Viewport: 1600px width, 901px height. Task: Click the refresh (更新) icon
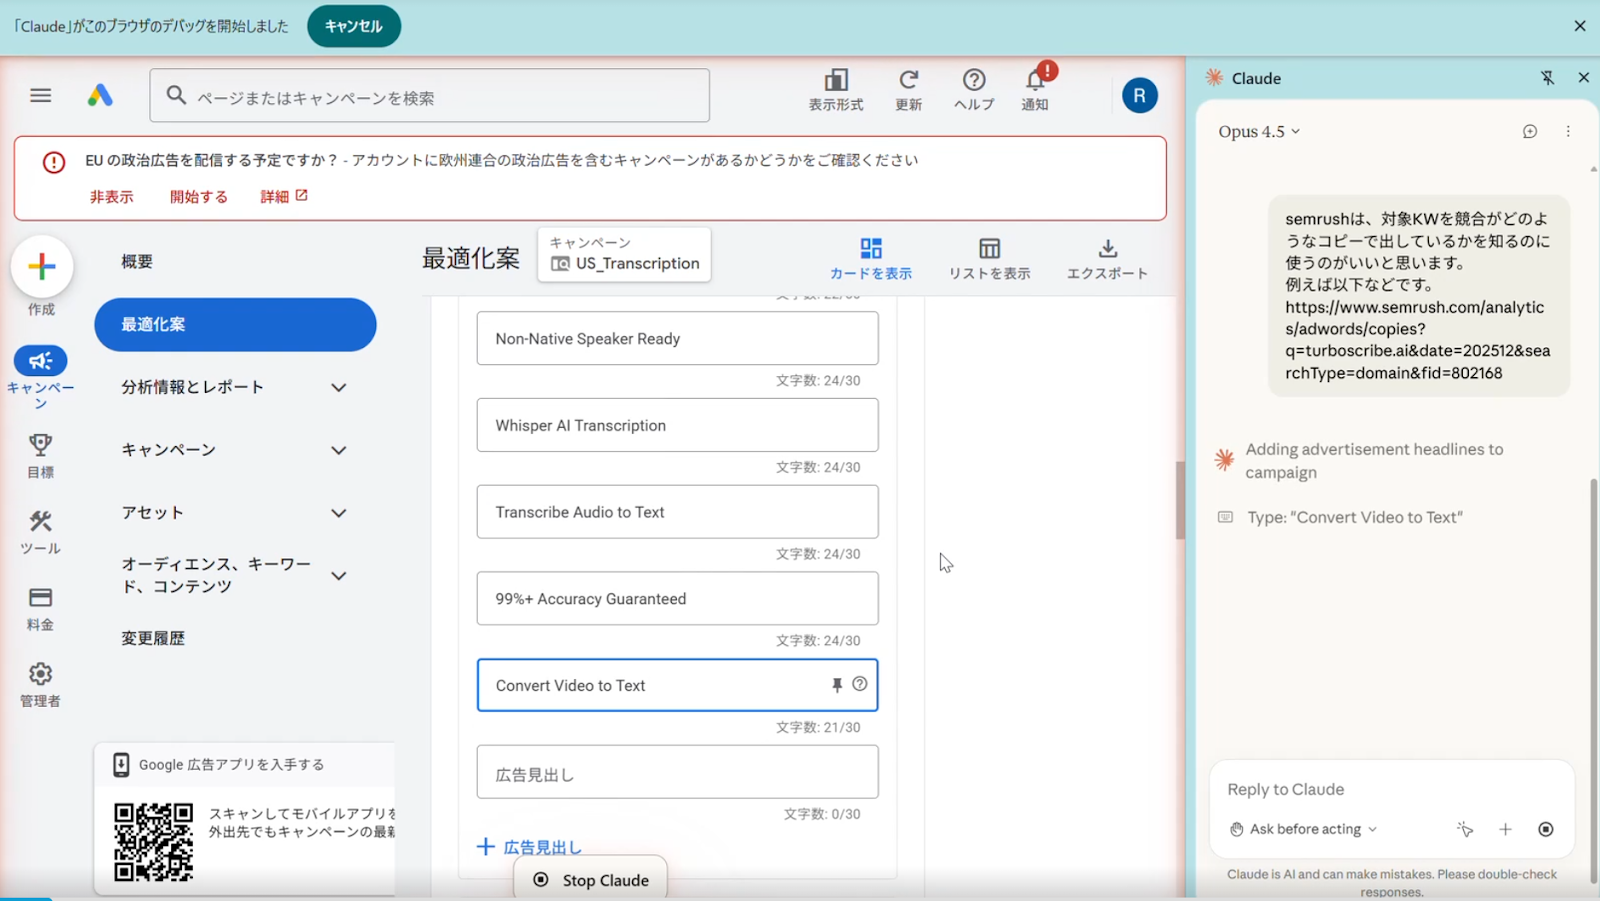908,80
